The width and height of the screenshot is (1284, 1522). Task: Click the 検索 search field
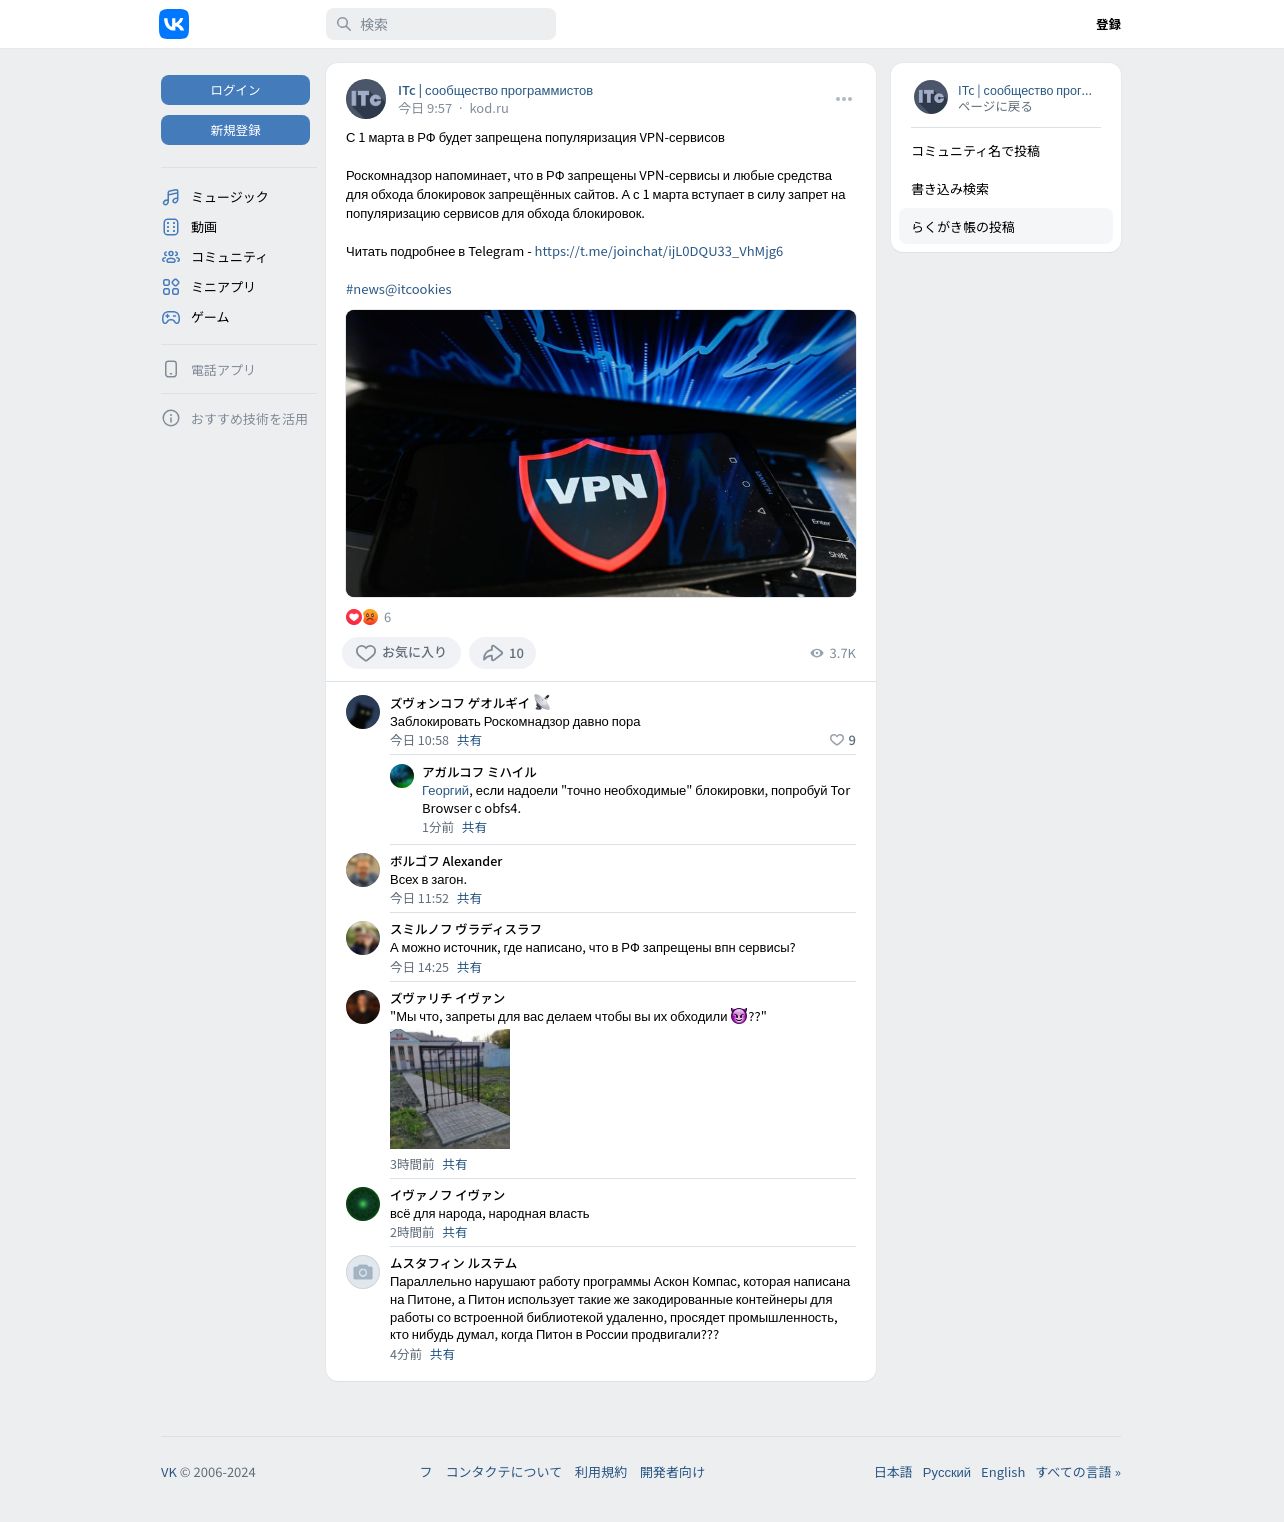click(x=441, y=24)
